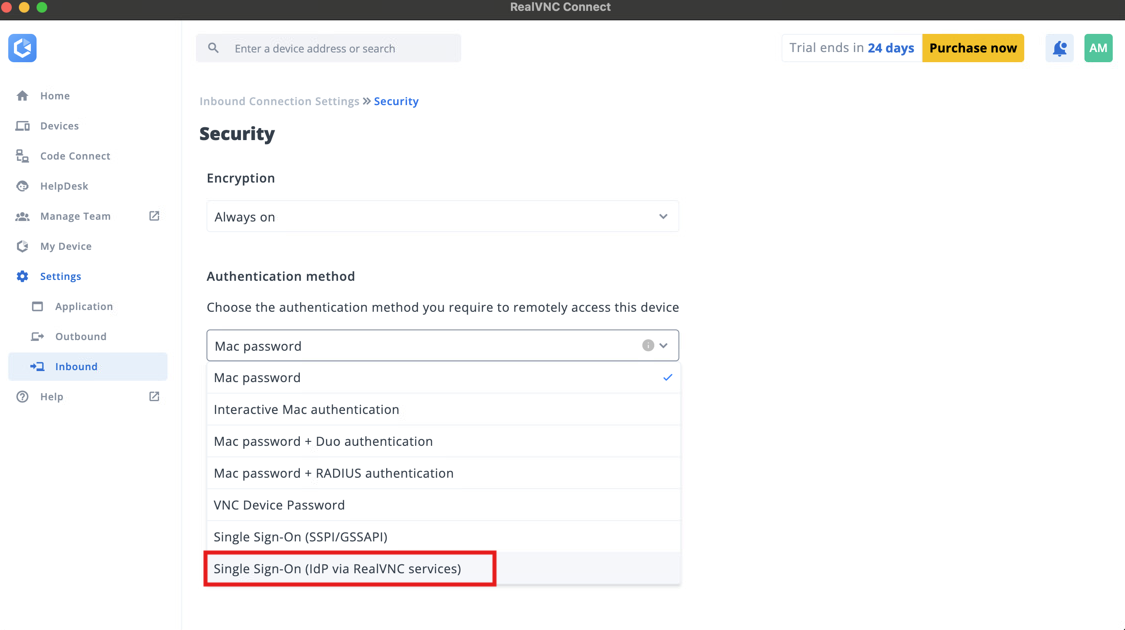Select VNC Device Password option
Image resolution: width=1125 pixels, height=630 pixels.
click(443, 505)
